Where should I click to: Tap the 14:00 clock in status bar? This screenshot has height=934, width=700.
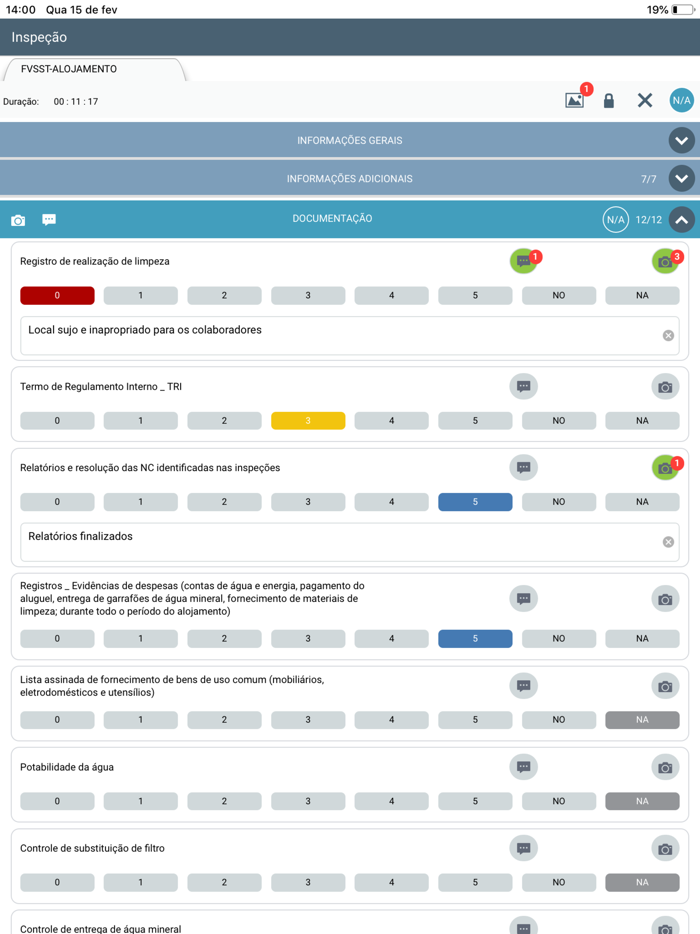pyautogui.click(x=21, y=10)
